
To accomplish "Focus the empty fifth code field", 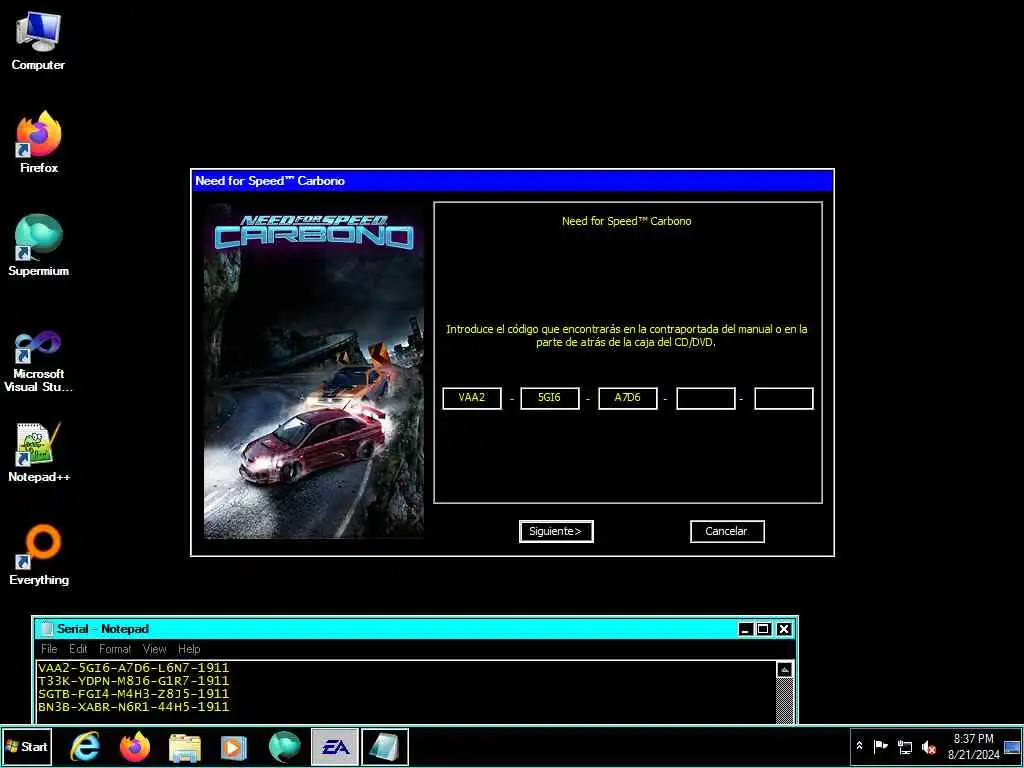I will coord(784,398).
